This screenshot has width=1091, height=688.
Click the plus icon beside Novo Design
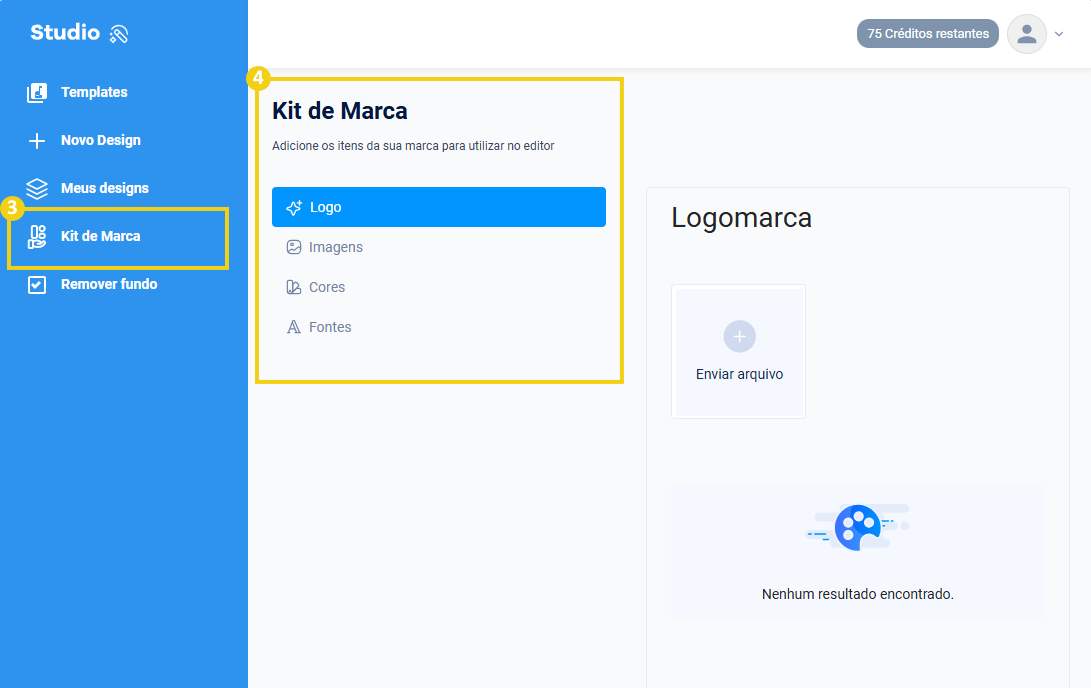[x=37, y=141]
